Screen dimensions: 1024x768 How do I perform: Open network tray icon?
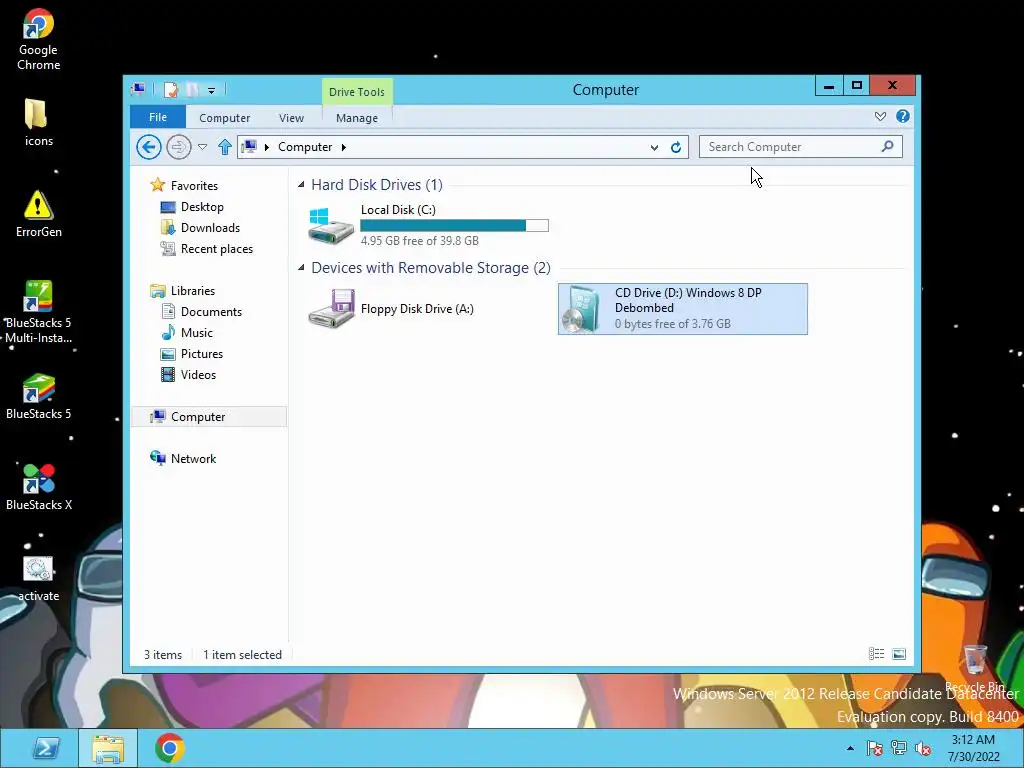(899, 748)
